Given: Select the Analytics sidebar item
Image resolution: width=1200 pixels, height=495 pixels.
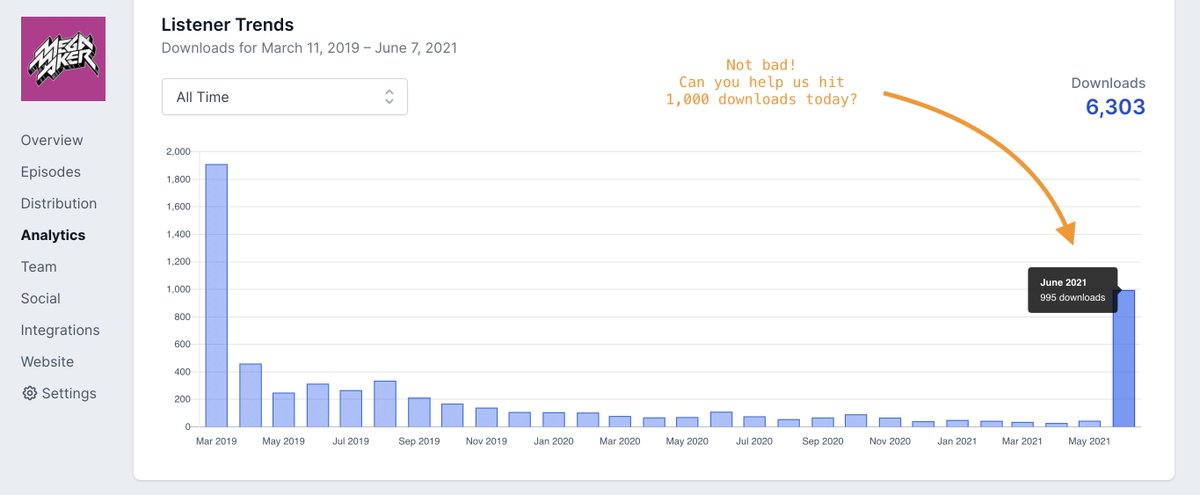Looking at the screenshot, I should click(53, 235).
